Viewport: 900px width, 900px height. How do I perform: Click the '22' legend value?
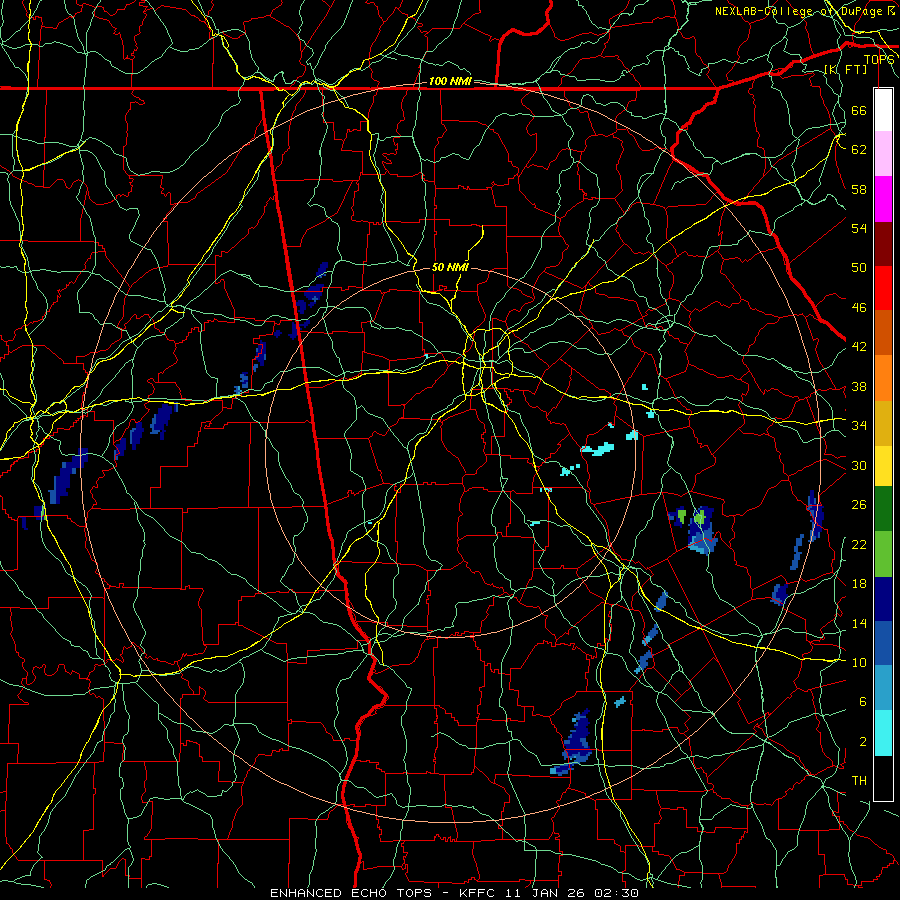[859, 545]
